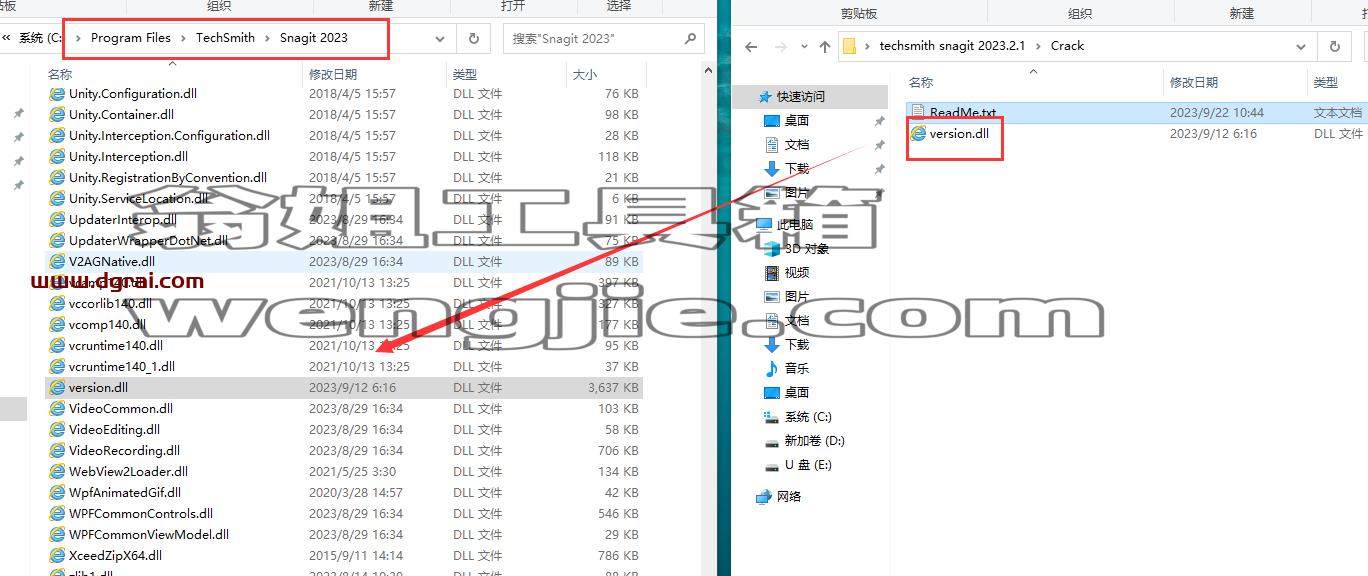Image resolution: width=1368 pixels, height=576 pixels.
Task: Sort by 修改日期 column header in left window
Action: click(333, 75)
